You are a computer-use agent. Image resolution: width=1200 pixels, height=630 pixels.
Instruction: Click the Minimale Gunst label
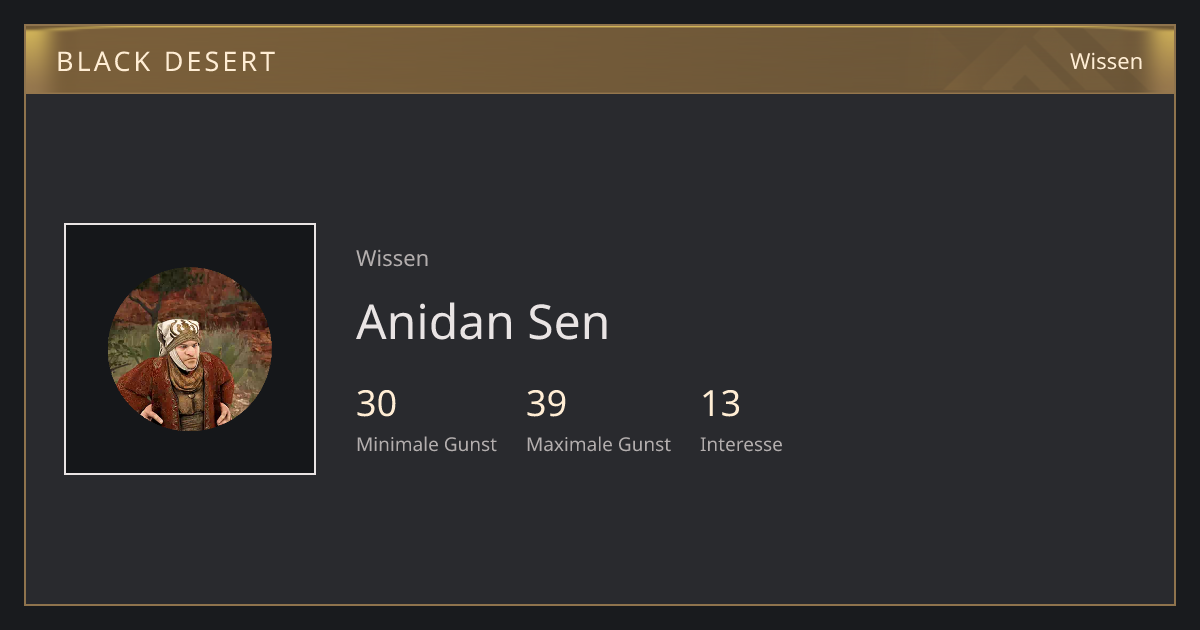pyautogui.click(x=426, y=444)
